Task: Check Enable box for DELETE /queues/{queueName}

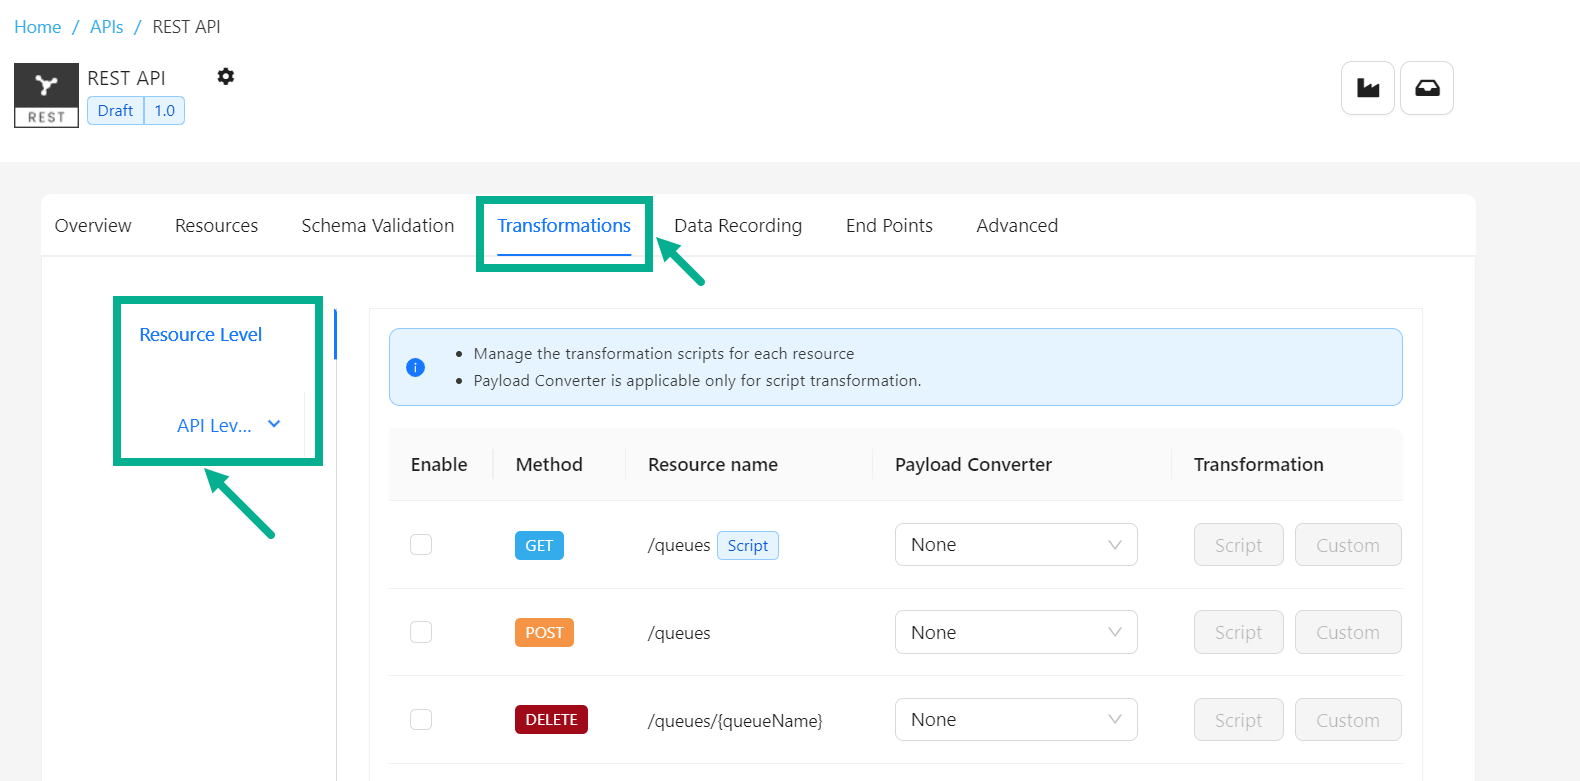Action: tap(421, 720)
